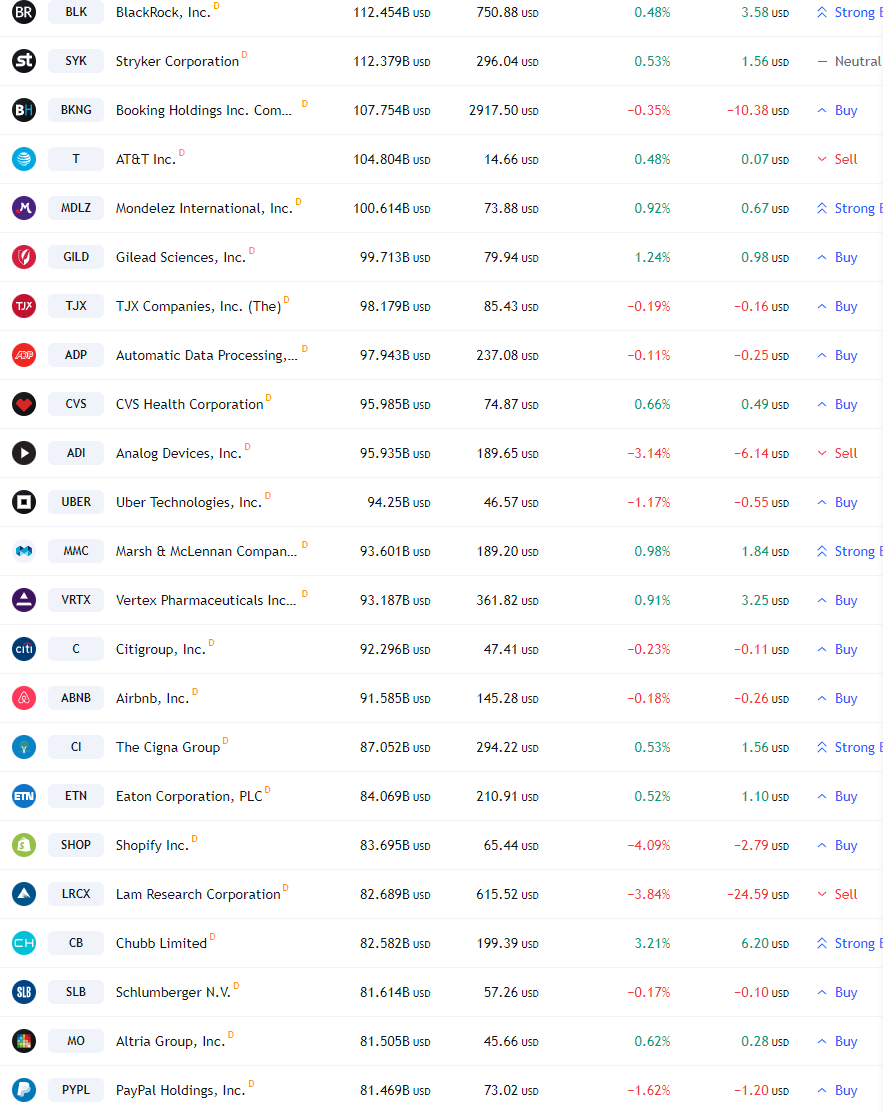Click Booking Holdings price 2917.50 USD

[x=504, y=111]
